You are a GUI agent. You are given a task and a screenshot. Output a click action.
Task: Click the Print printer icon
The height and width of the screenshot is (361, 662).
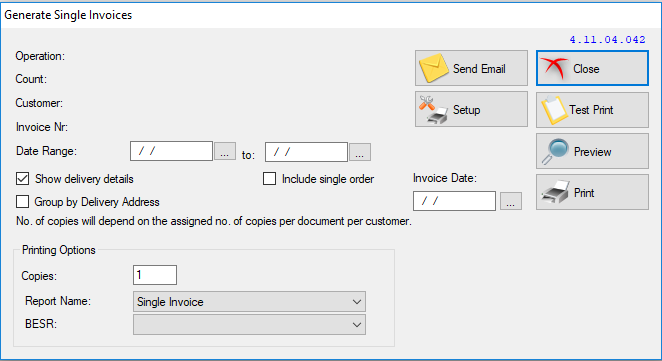tap(555, 192)
